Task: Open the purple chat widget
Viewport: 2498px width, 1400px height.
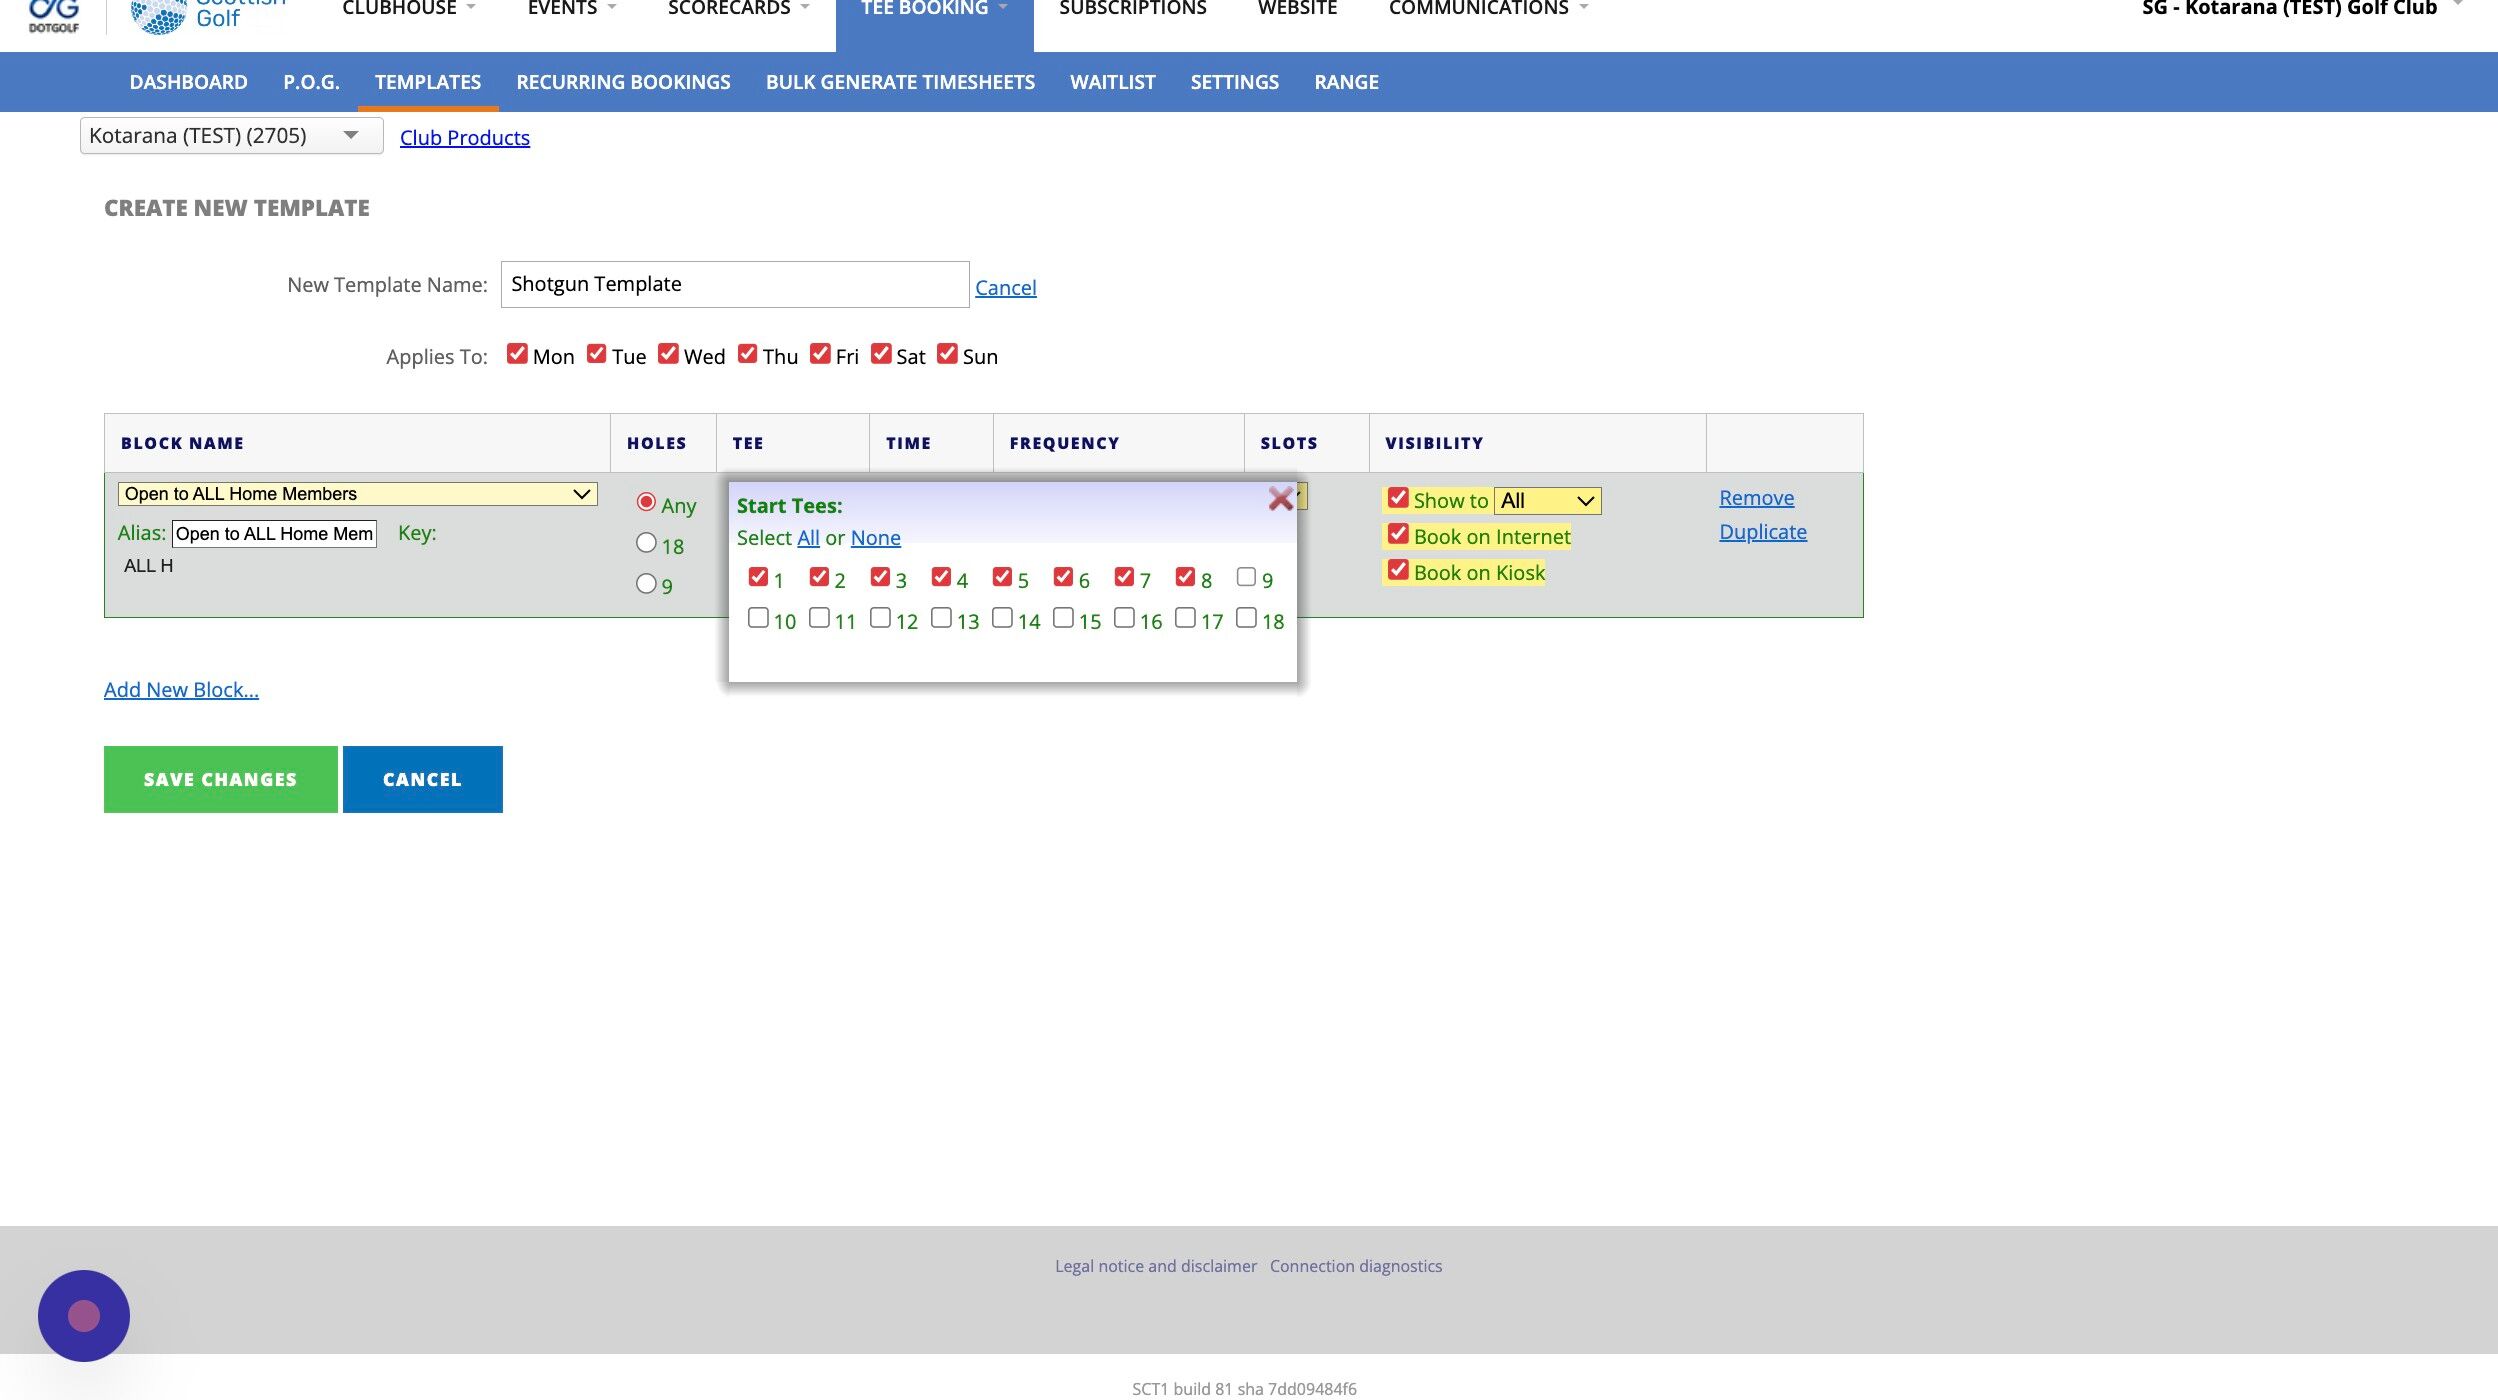Action: (84, 1315)
